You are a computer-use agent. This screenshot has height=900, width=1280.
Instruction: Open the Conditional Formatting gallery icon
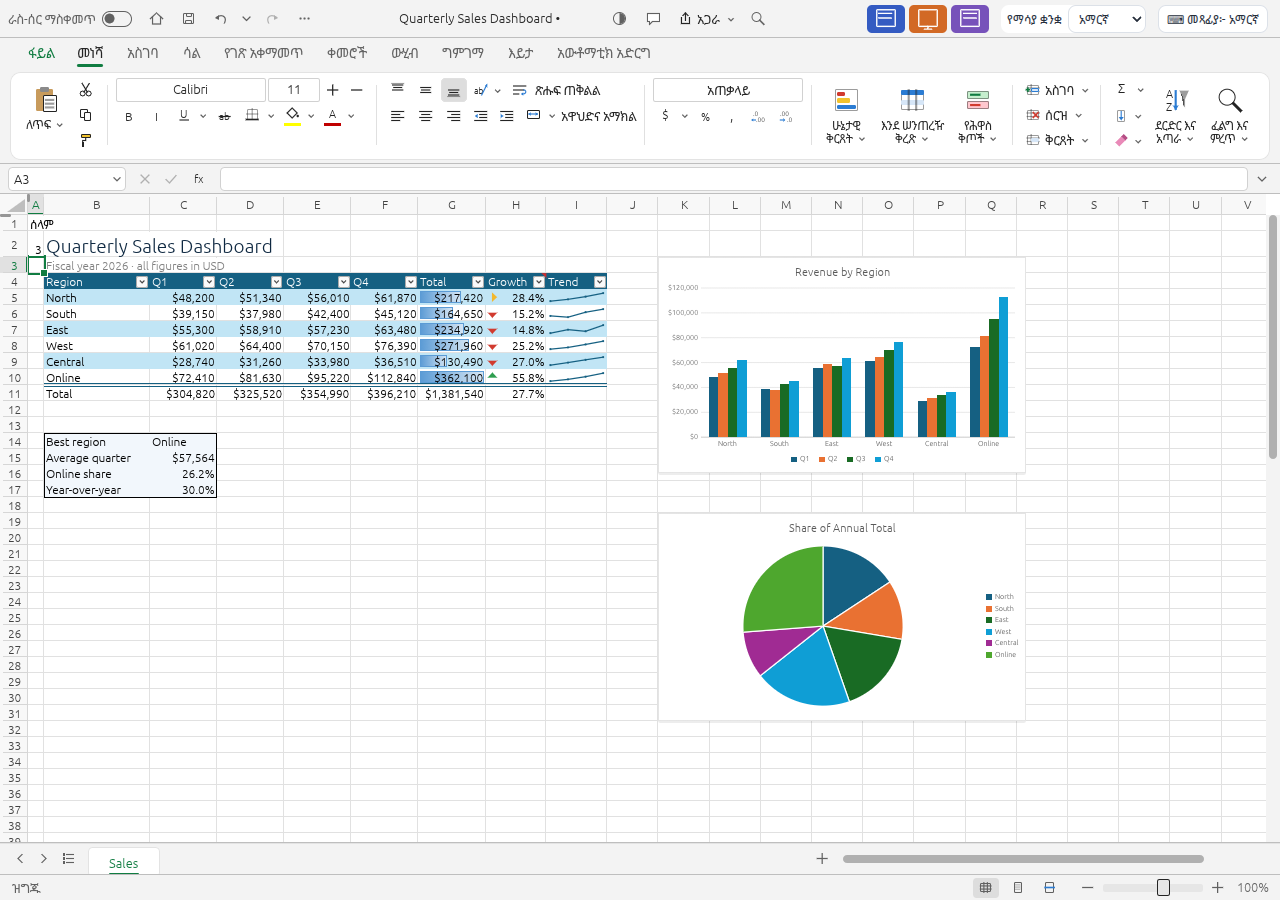(846, 100)
